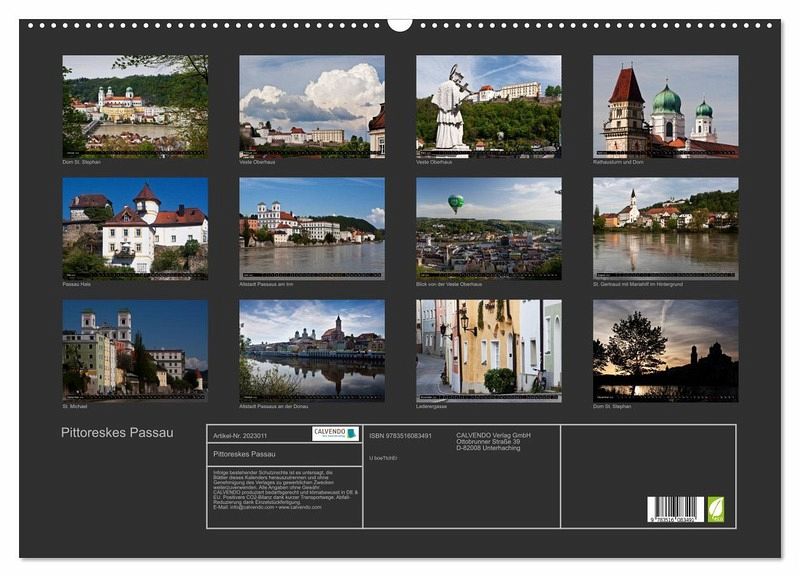Open the Ledierergasse alley photo
The height and width of the screenshot is (577, 800).
[488, 350]
